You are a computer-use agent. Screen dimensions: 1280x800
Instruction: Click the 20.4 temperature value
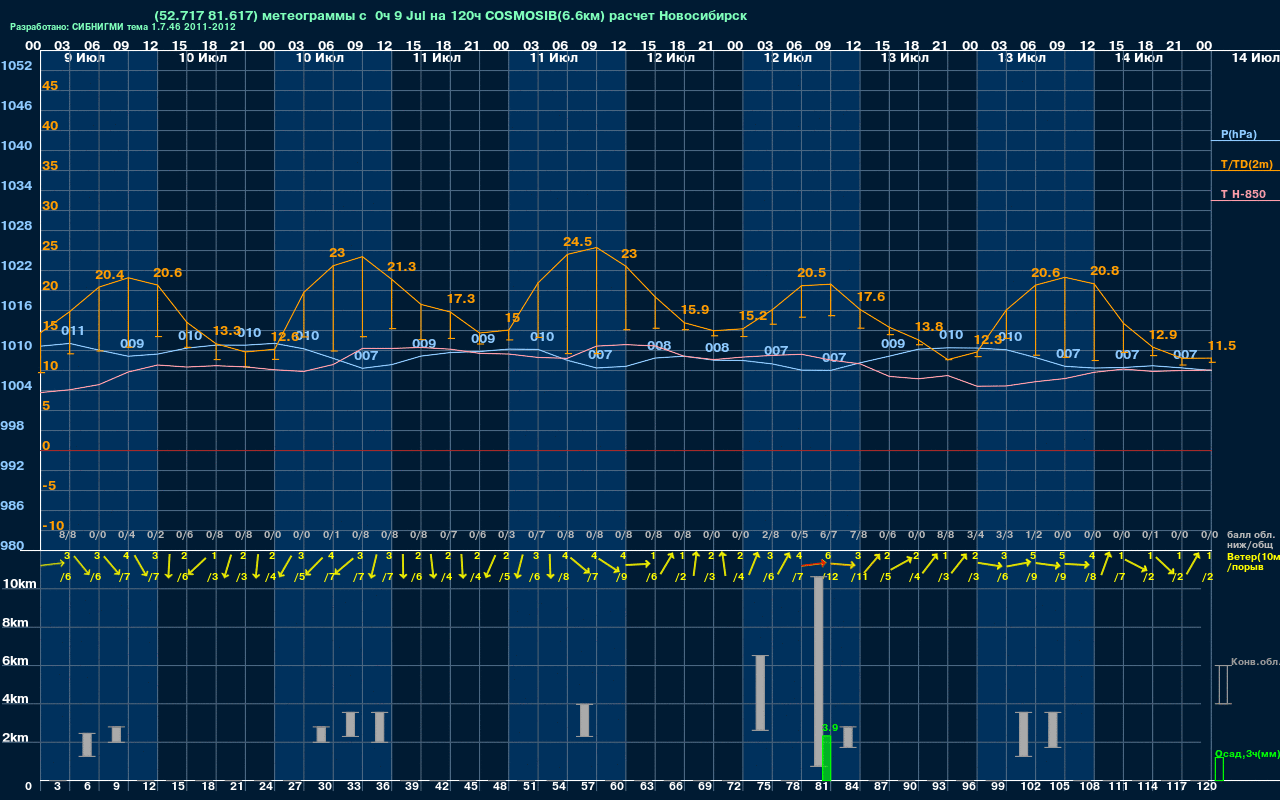[x=110, y=275]
